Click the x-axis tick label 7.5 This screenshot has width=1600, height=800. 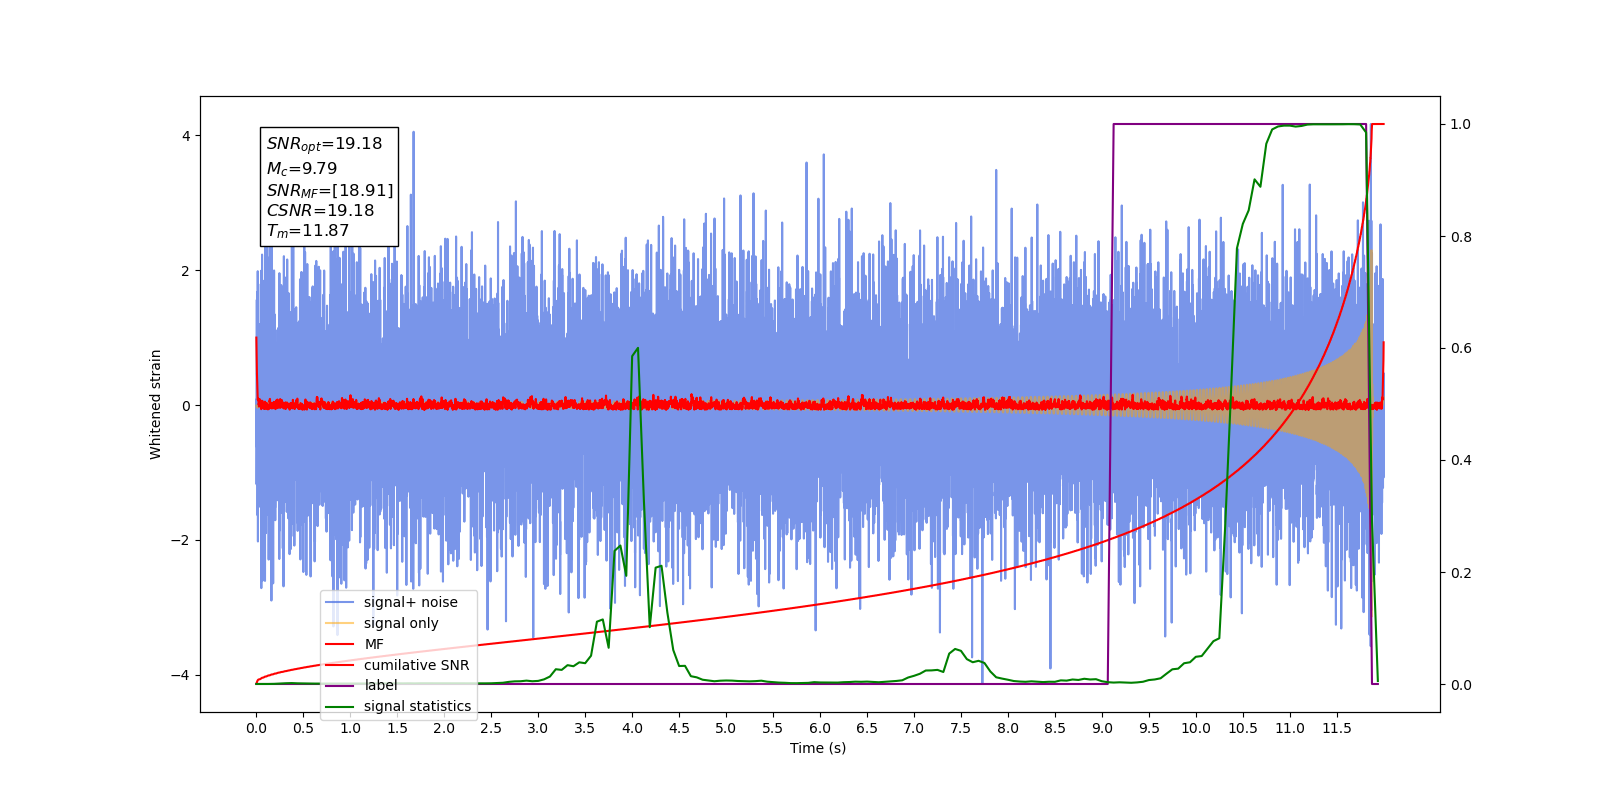(x=961, y=728)
